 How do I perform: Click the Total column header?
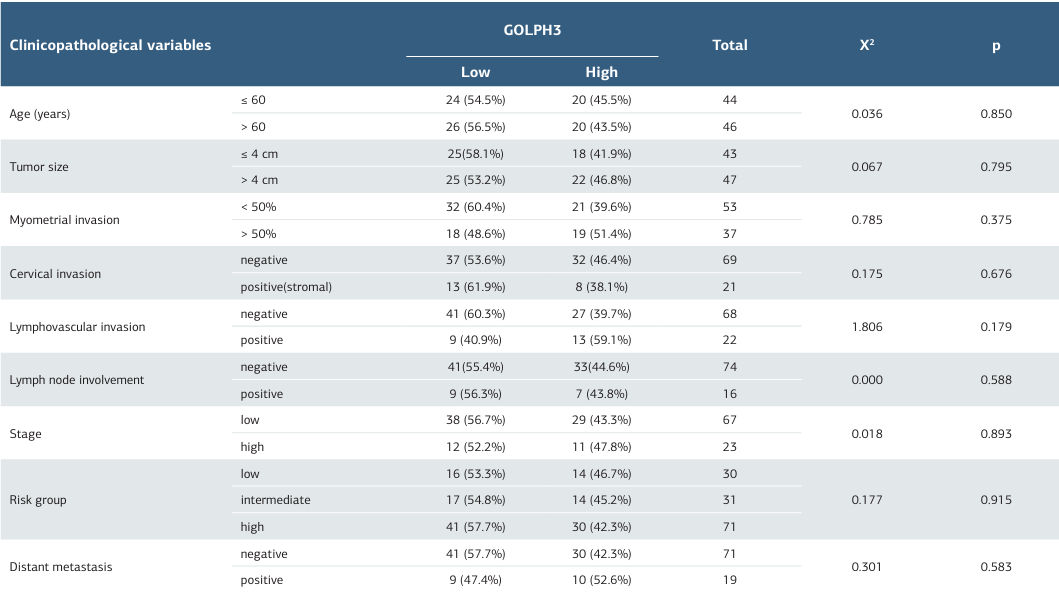(729, 45)
